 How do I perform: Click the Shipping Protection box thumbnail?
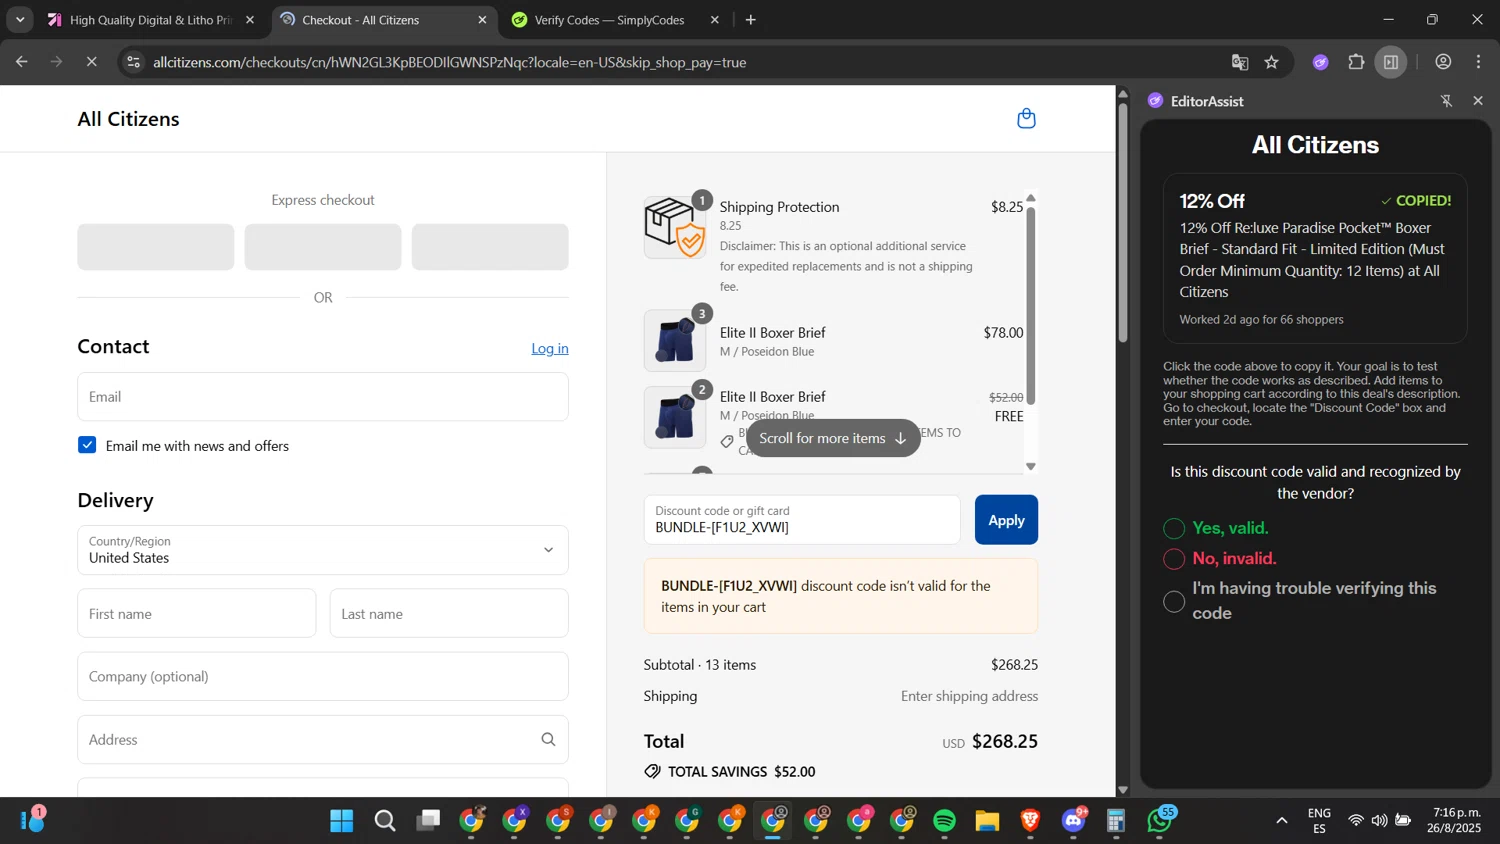tap(675, 227)
